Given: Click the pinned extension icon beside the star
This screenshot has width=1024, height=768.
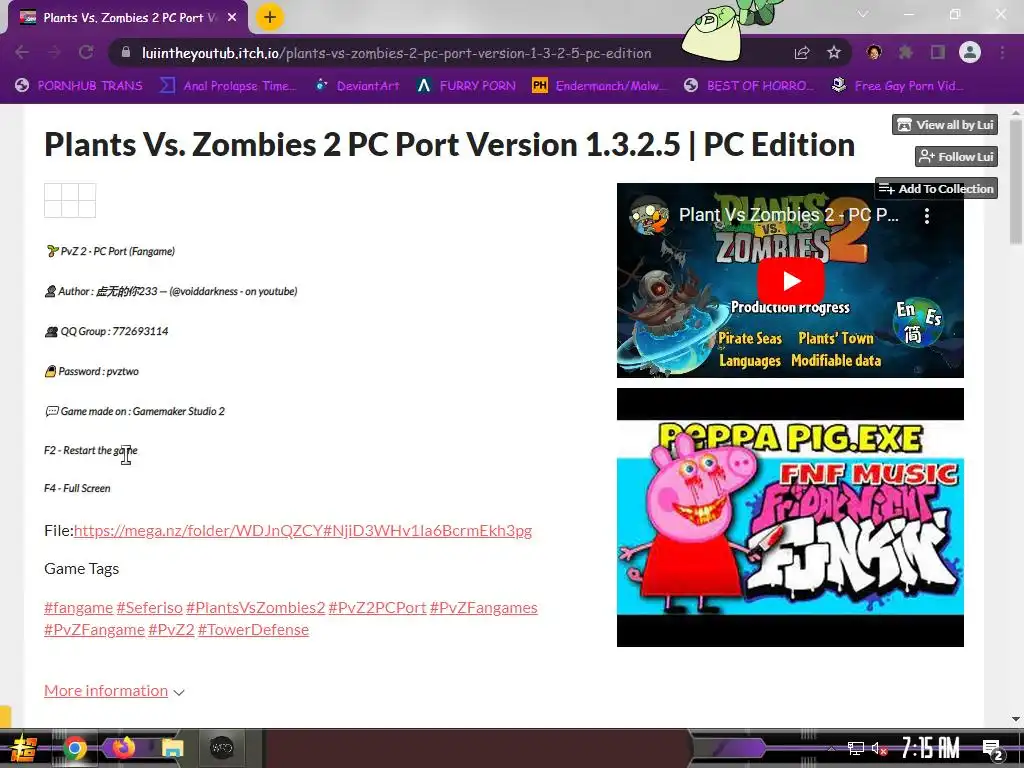Looking at the screenshot, I should click(874, 52).
